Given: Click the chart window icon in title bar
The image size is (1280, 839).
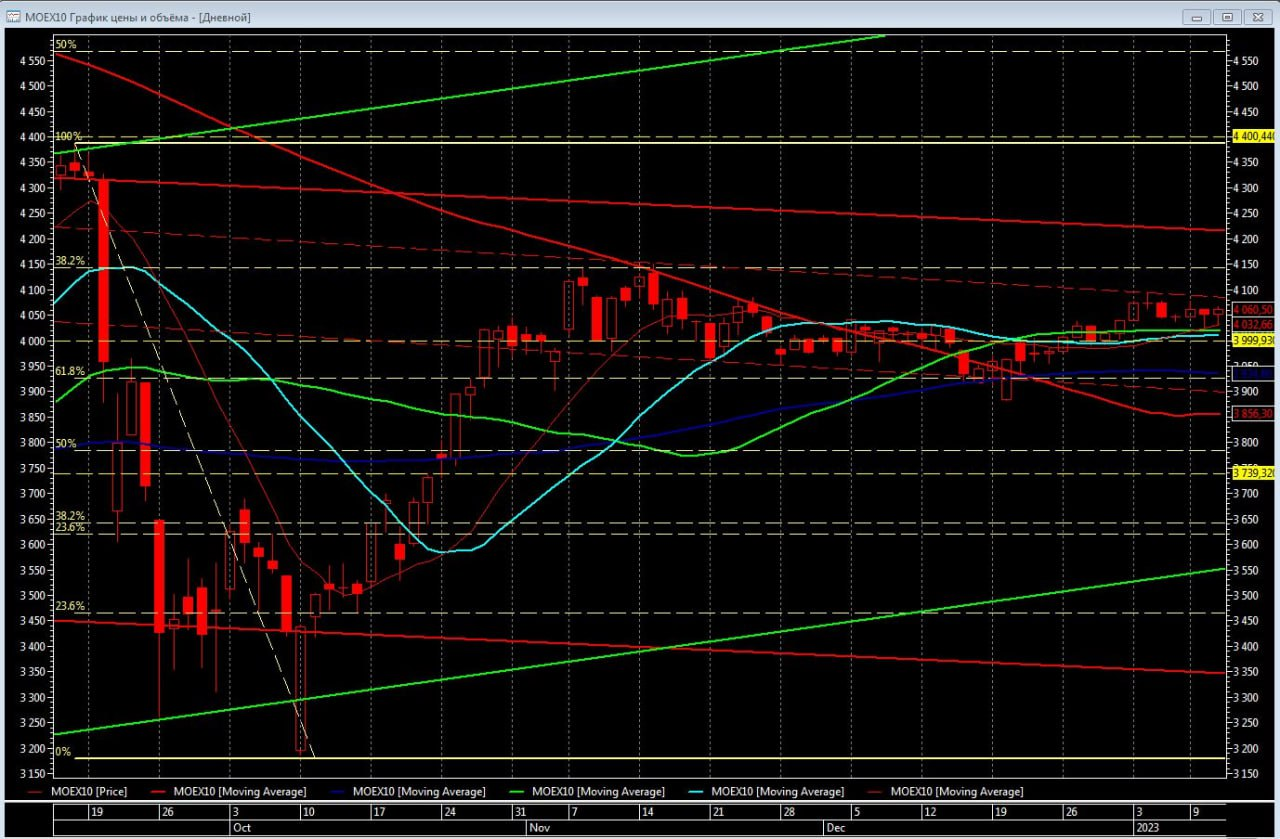Looking at the screenshot, I should 14,17.
